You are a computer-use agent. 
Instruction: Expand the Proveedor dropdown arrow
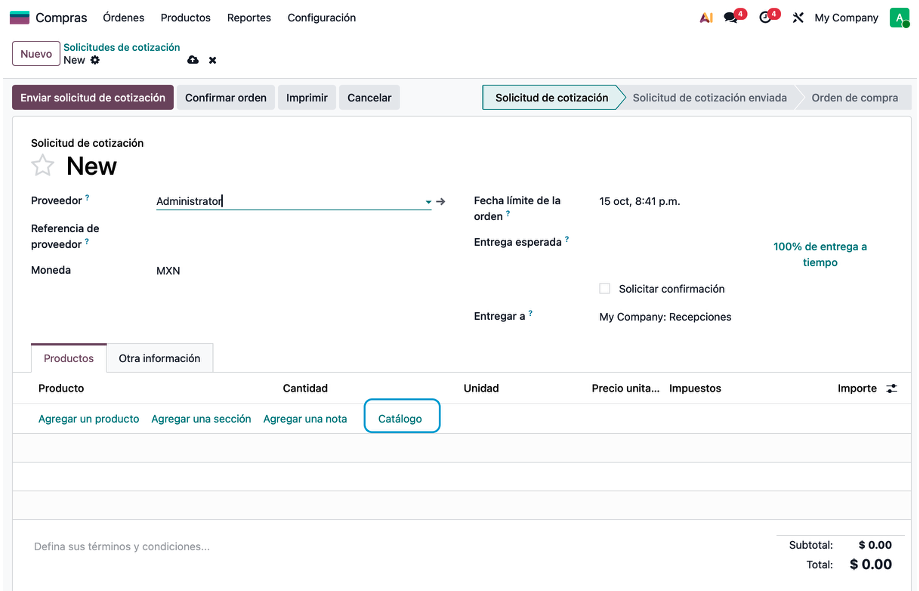point(428,202)
